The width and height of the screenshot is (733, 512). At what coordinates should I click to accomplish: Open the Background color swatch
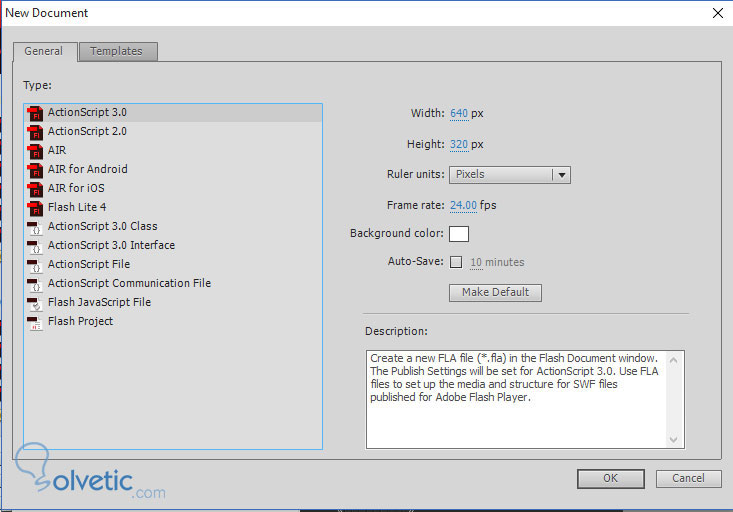coord(459,234)
